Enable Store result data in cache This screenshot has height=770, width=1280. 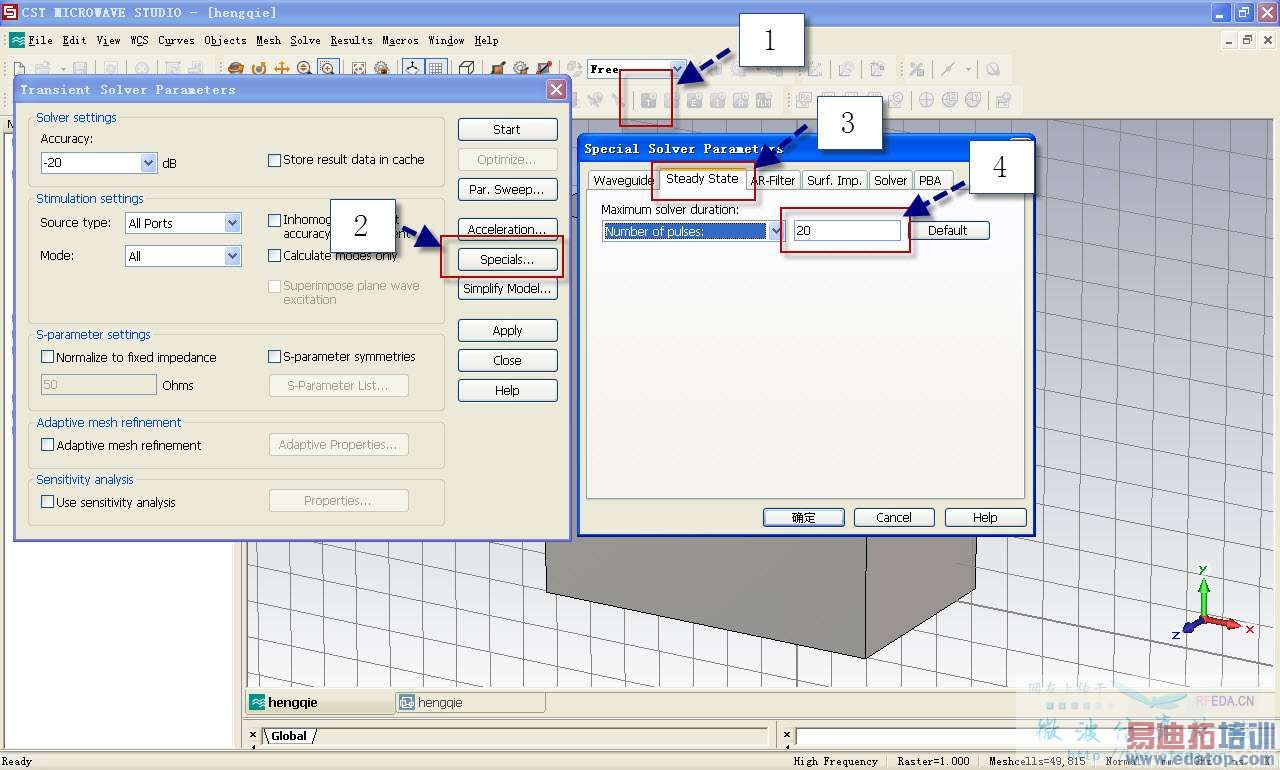275,160
